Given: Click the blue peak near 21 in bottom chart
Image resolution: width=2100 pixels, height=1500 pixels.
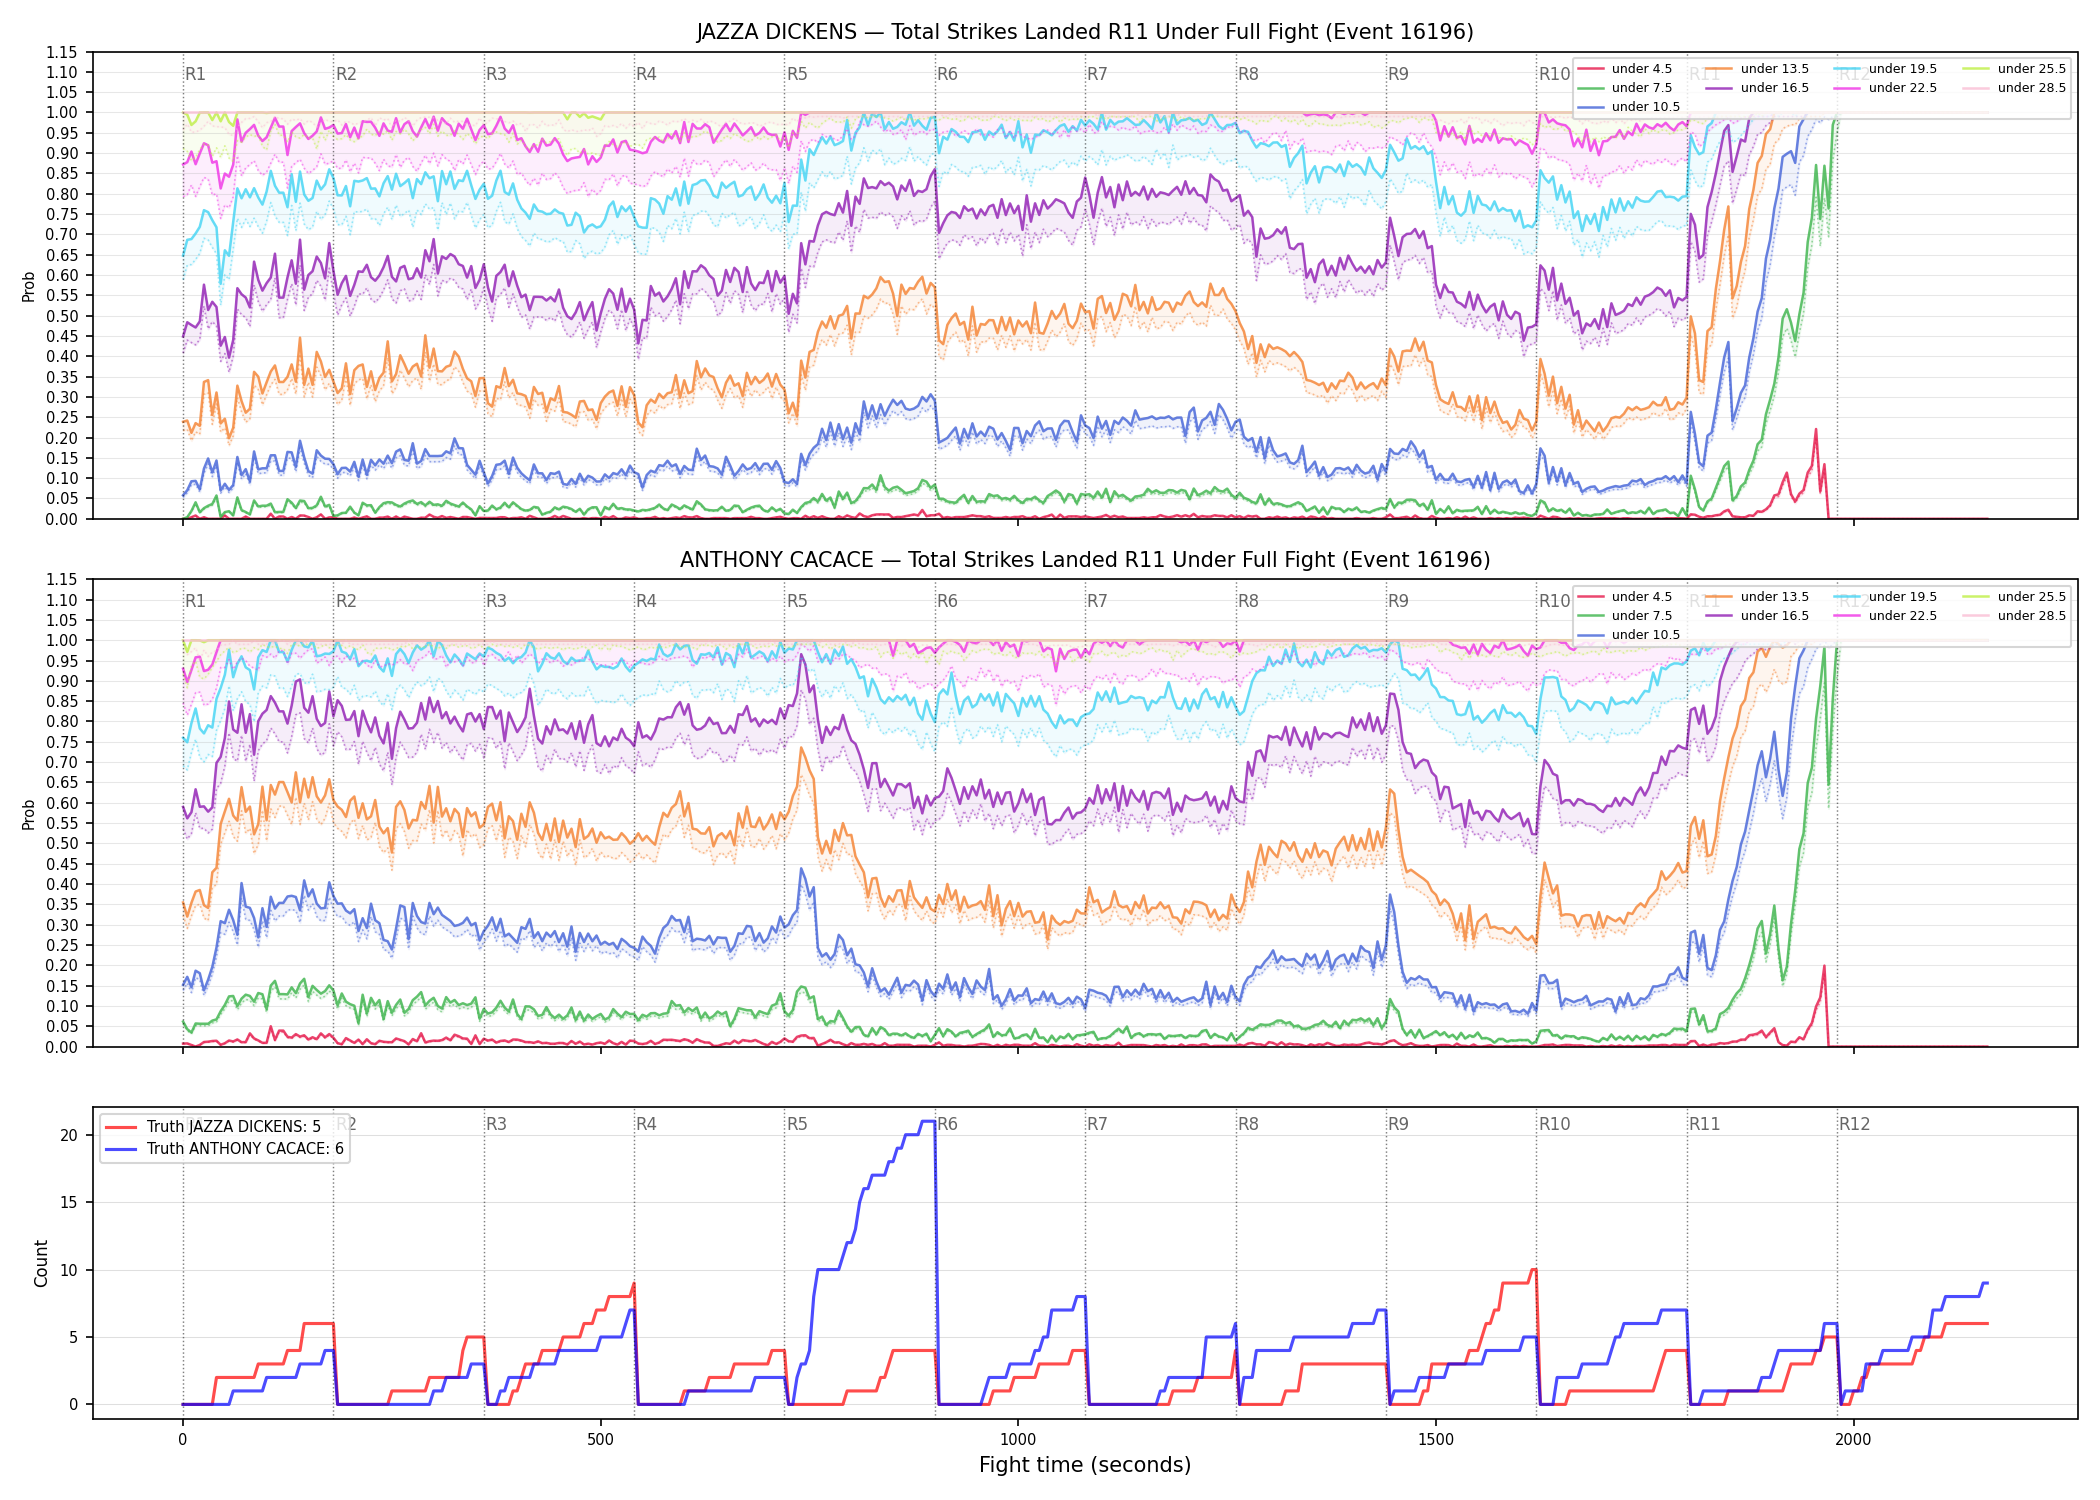Looking at the screenshot, I should [928, 1122].
